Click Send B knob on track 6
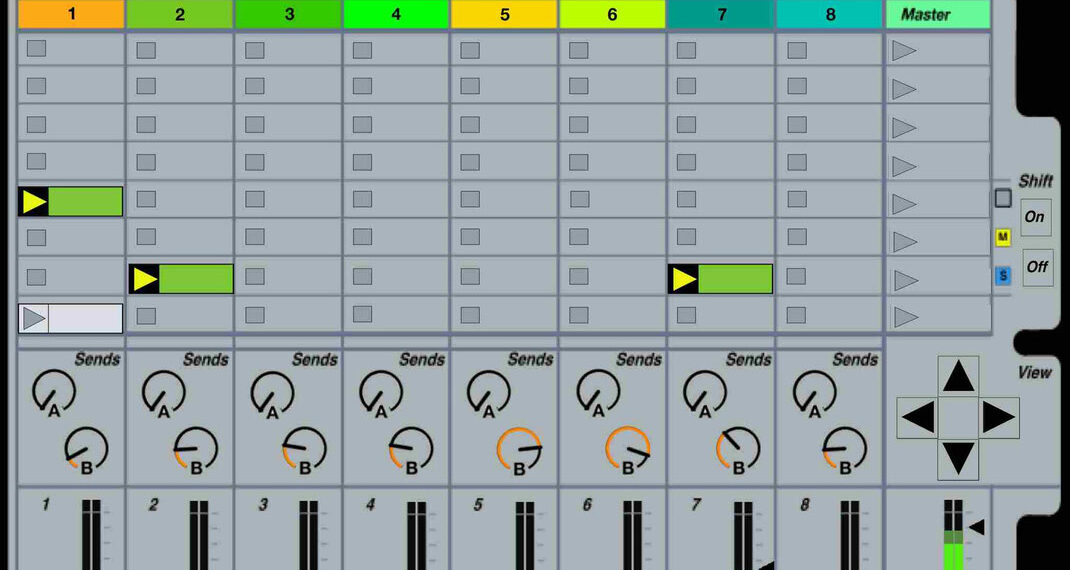Viewport: 1070px width, 570px height. click(x=628, y=449)
